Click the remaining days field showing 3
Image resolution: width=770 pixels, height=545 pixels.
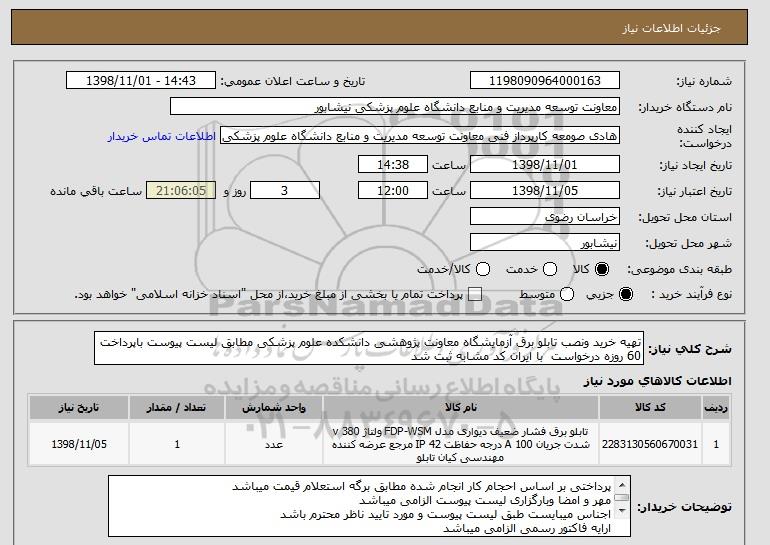[x=285, y=191]
